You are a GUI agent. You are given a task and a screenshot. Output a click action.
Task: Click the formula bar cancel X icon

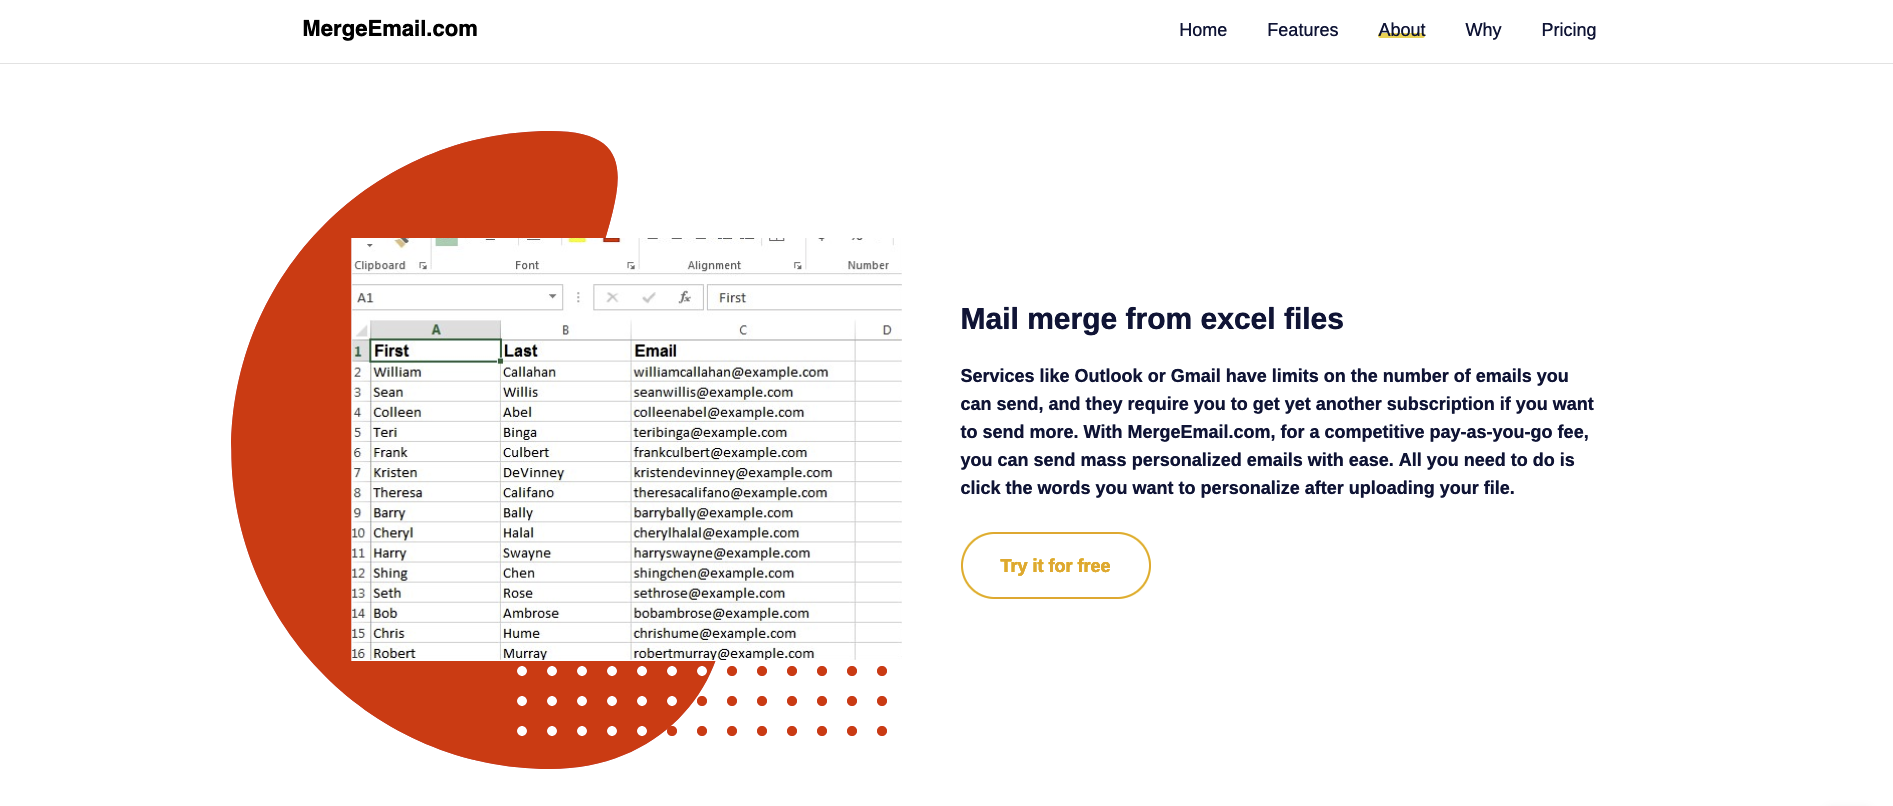tap(612, 297)
